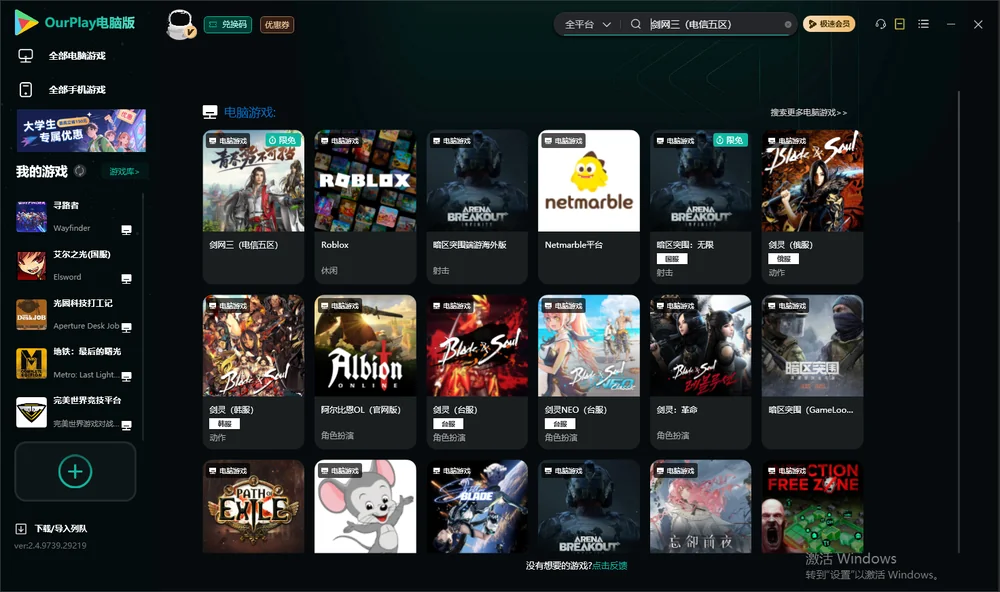Select 光圈科技打工记 in my games
The image size is (1000, 592).
[x=74, y=314]
